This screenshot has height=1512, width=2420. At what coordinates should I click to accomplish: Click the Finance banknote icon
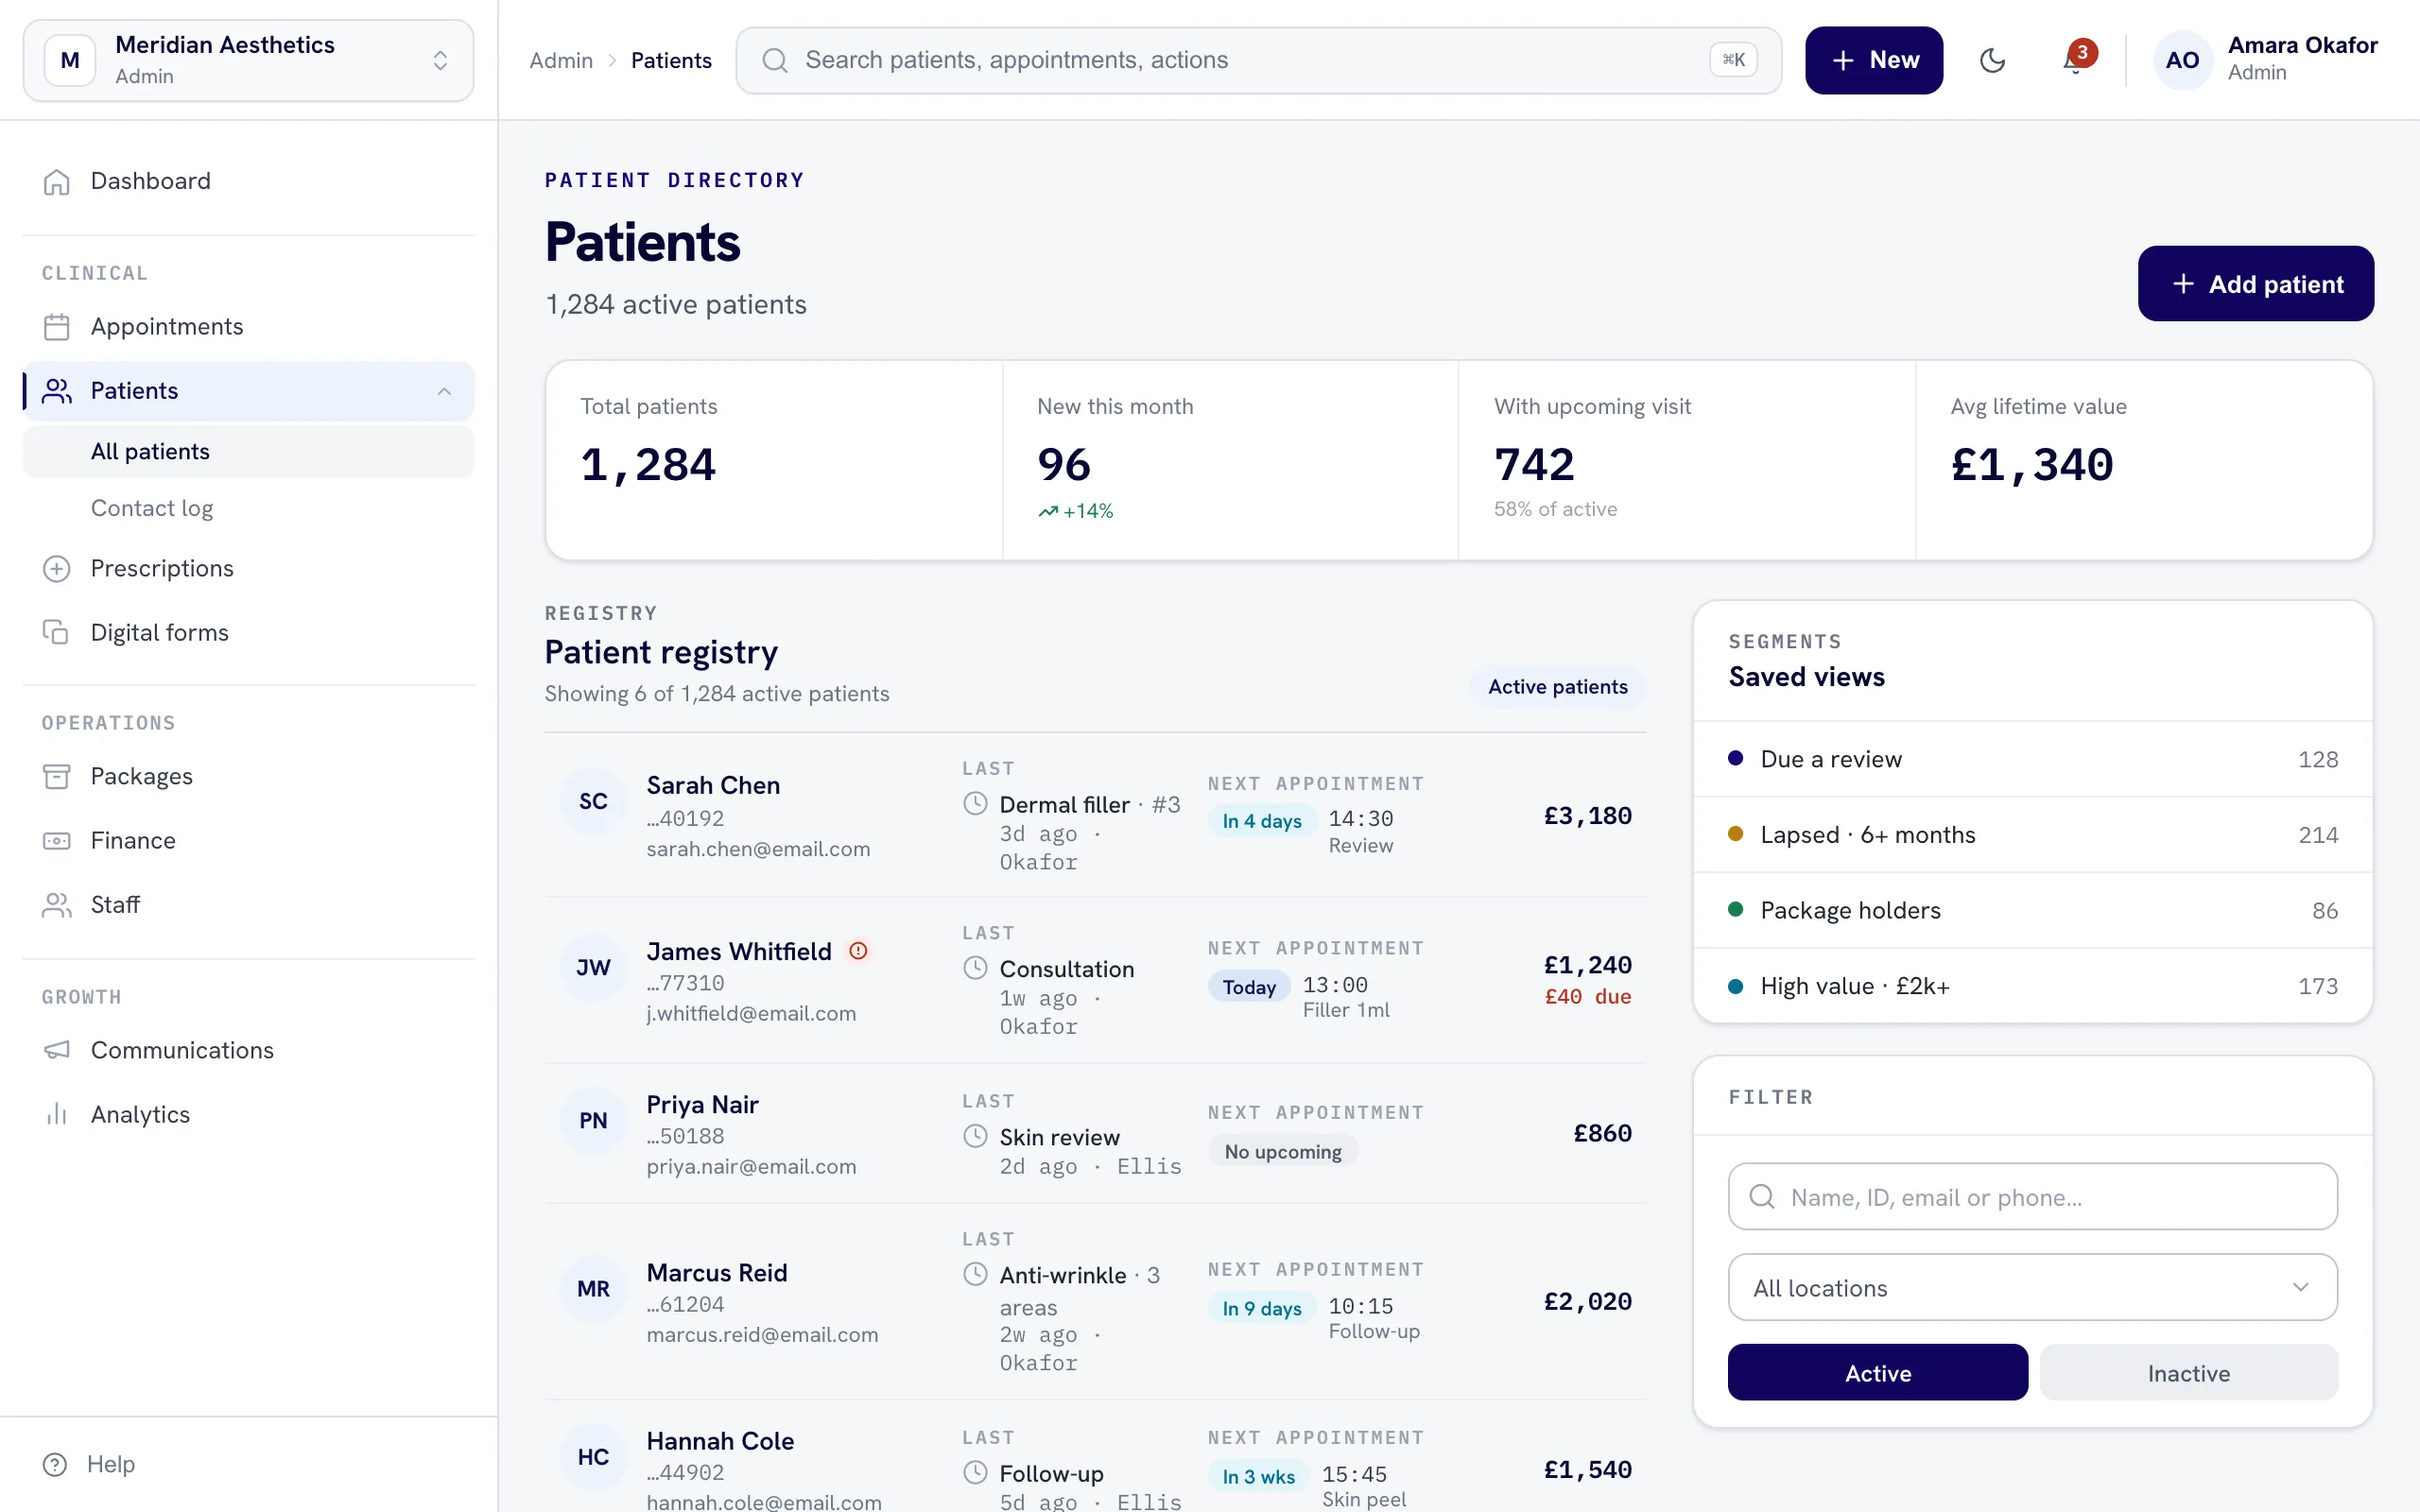[x=57, y=841]
